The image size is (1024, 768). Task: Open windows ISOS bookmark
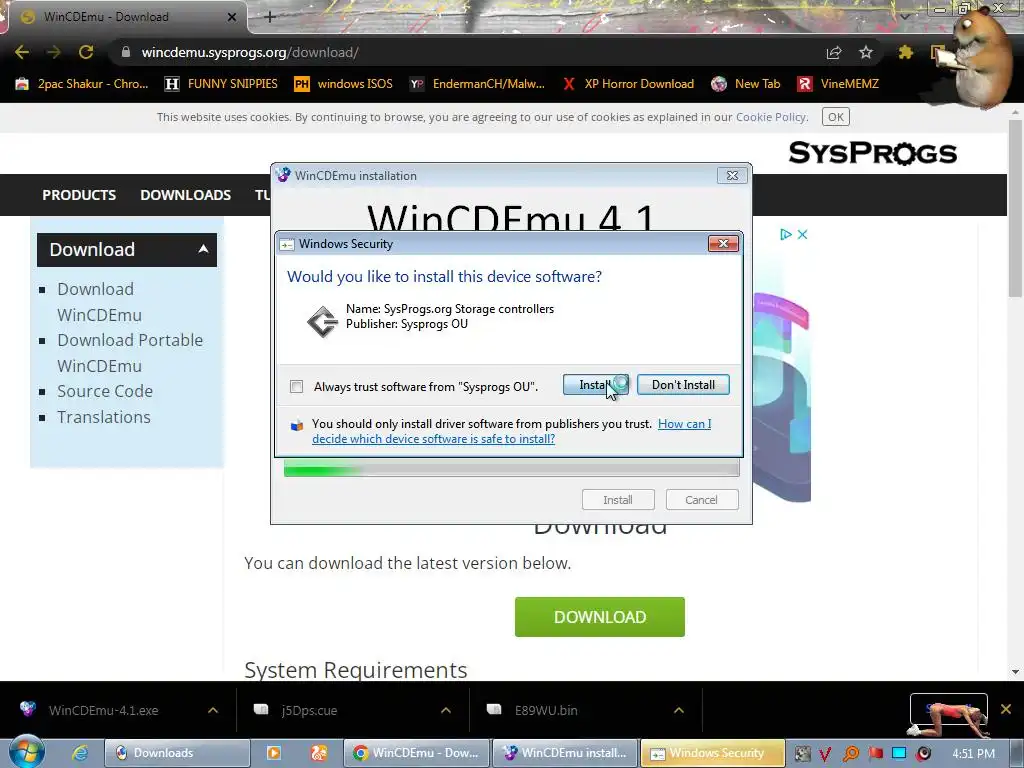point(344,84)
